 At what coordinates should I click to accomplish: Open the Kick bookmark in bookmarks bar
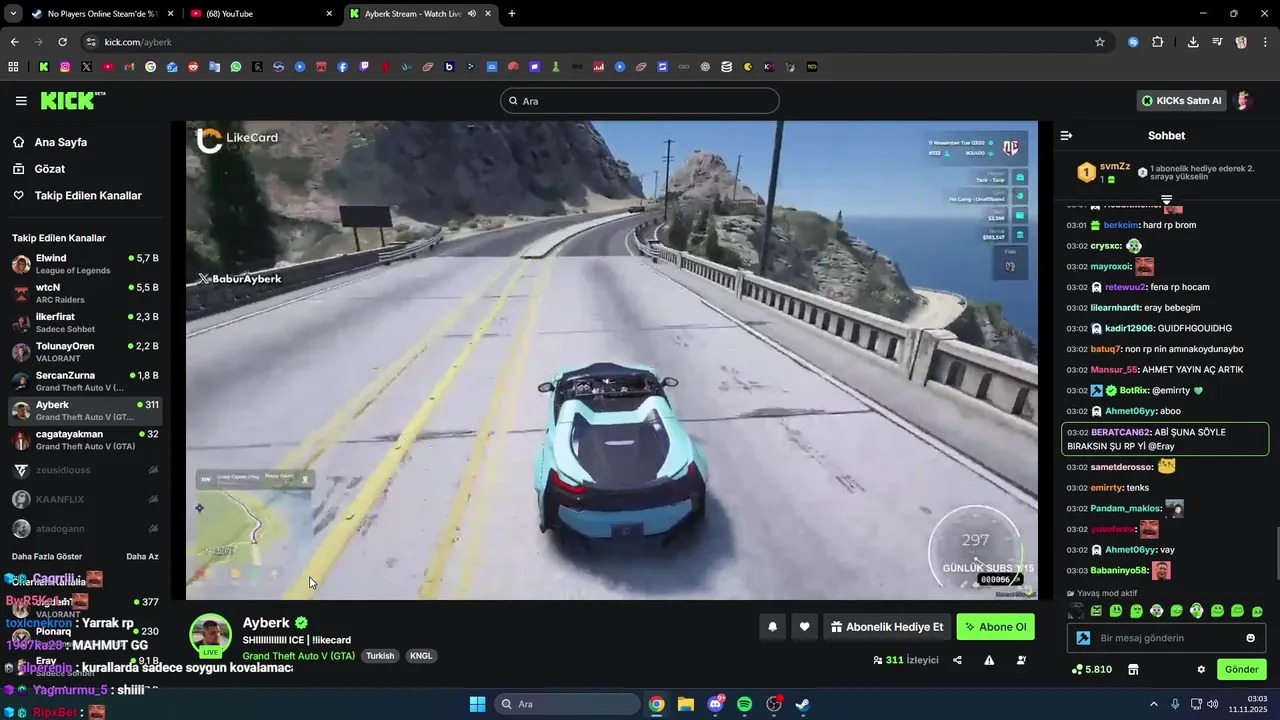[43, 67]
